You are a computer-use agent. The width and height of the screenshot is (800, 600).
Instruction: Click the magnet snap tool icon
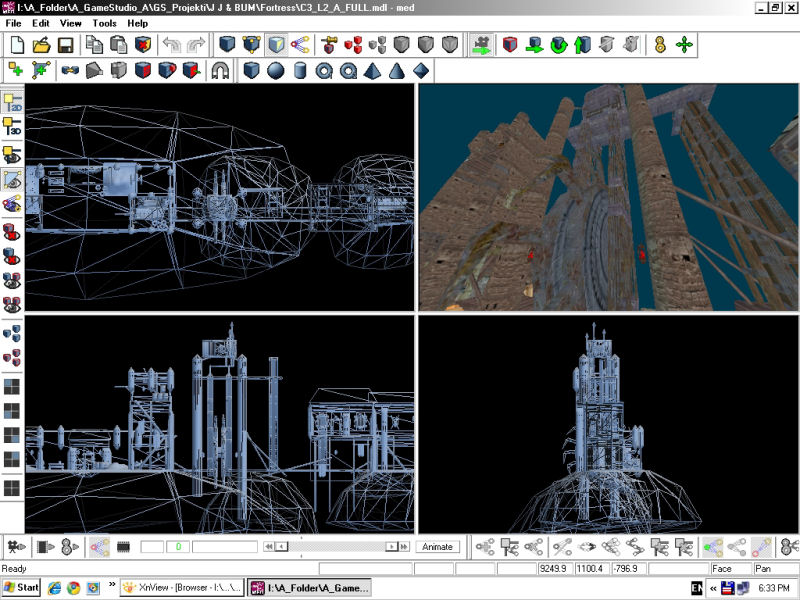pyautogui.click(x=220, y=70)
